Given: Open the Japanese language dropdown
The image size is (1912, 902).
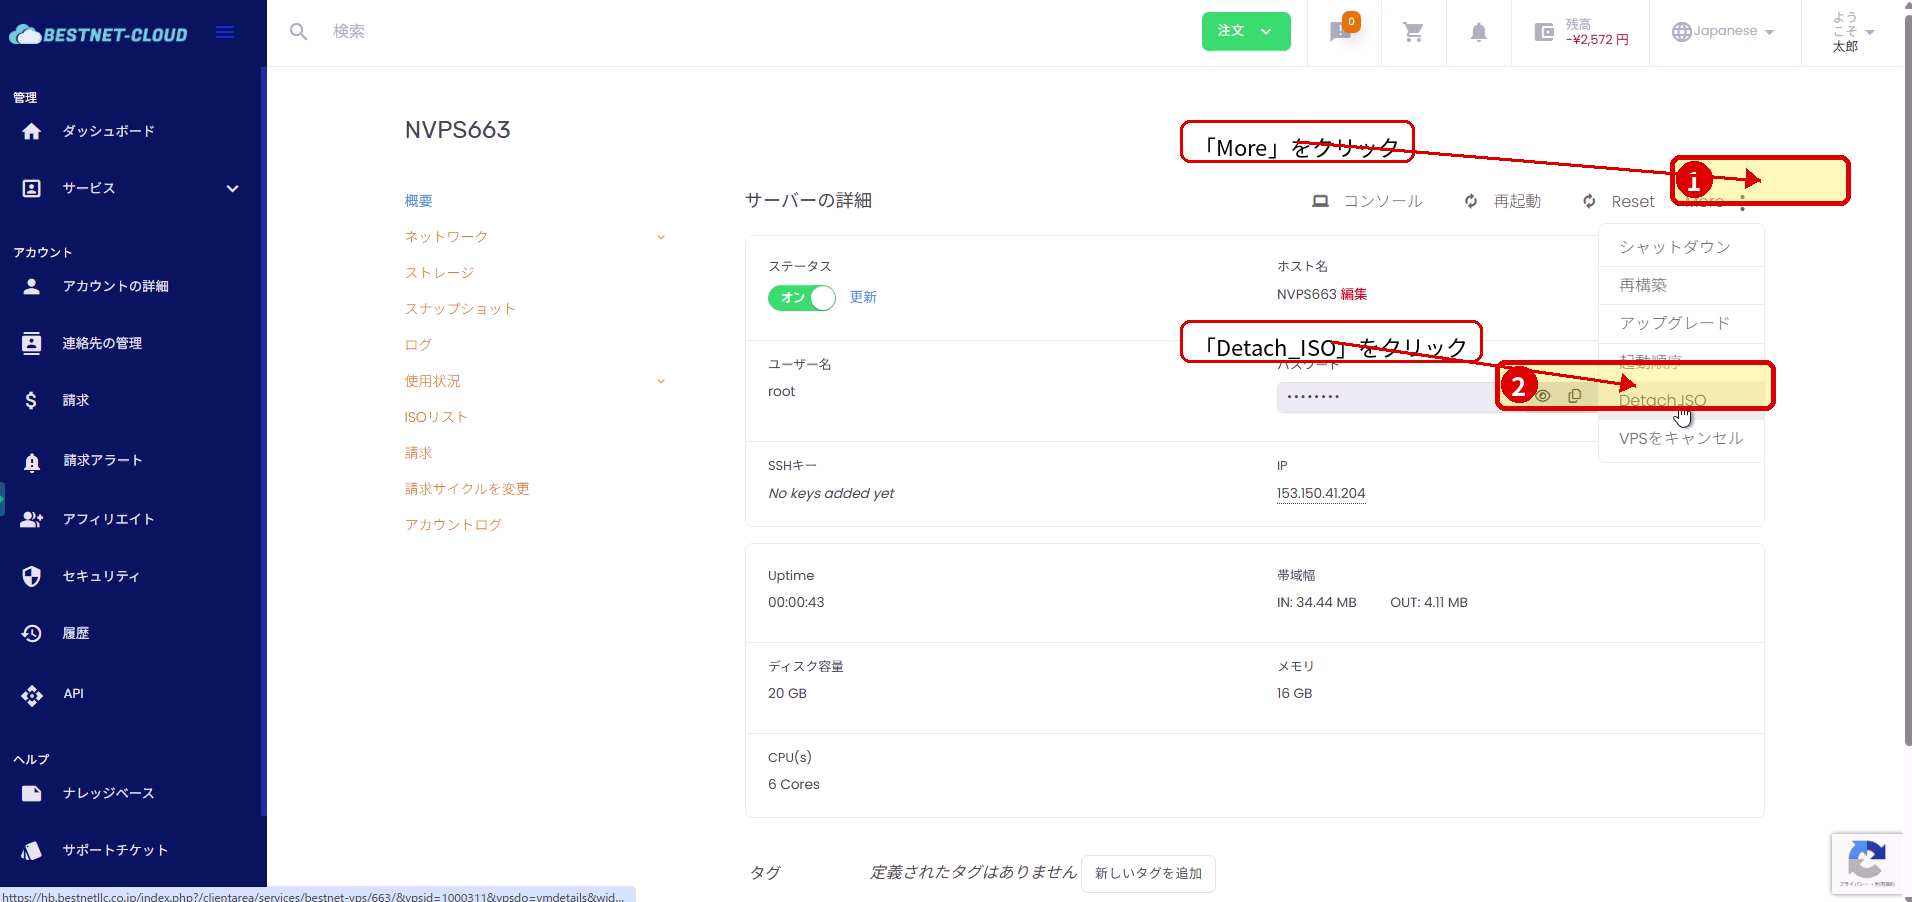Looking at the screenshot, I should [x=1724, y=31].
